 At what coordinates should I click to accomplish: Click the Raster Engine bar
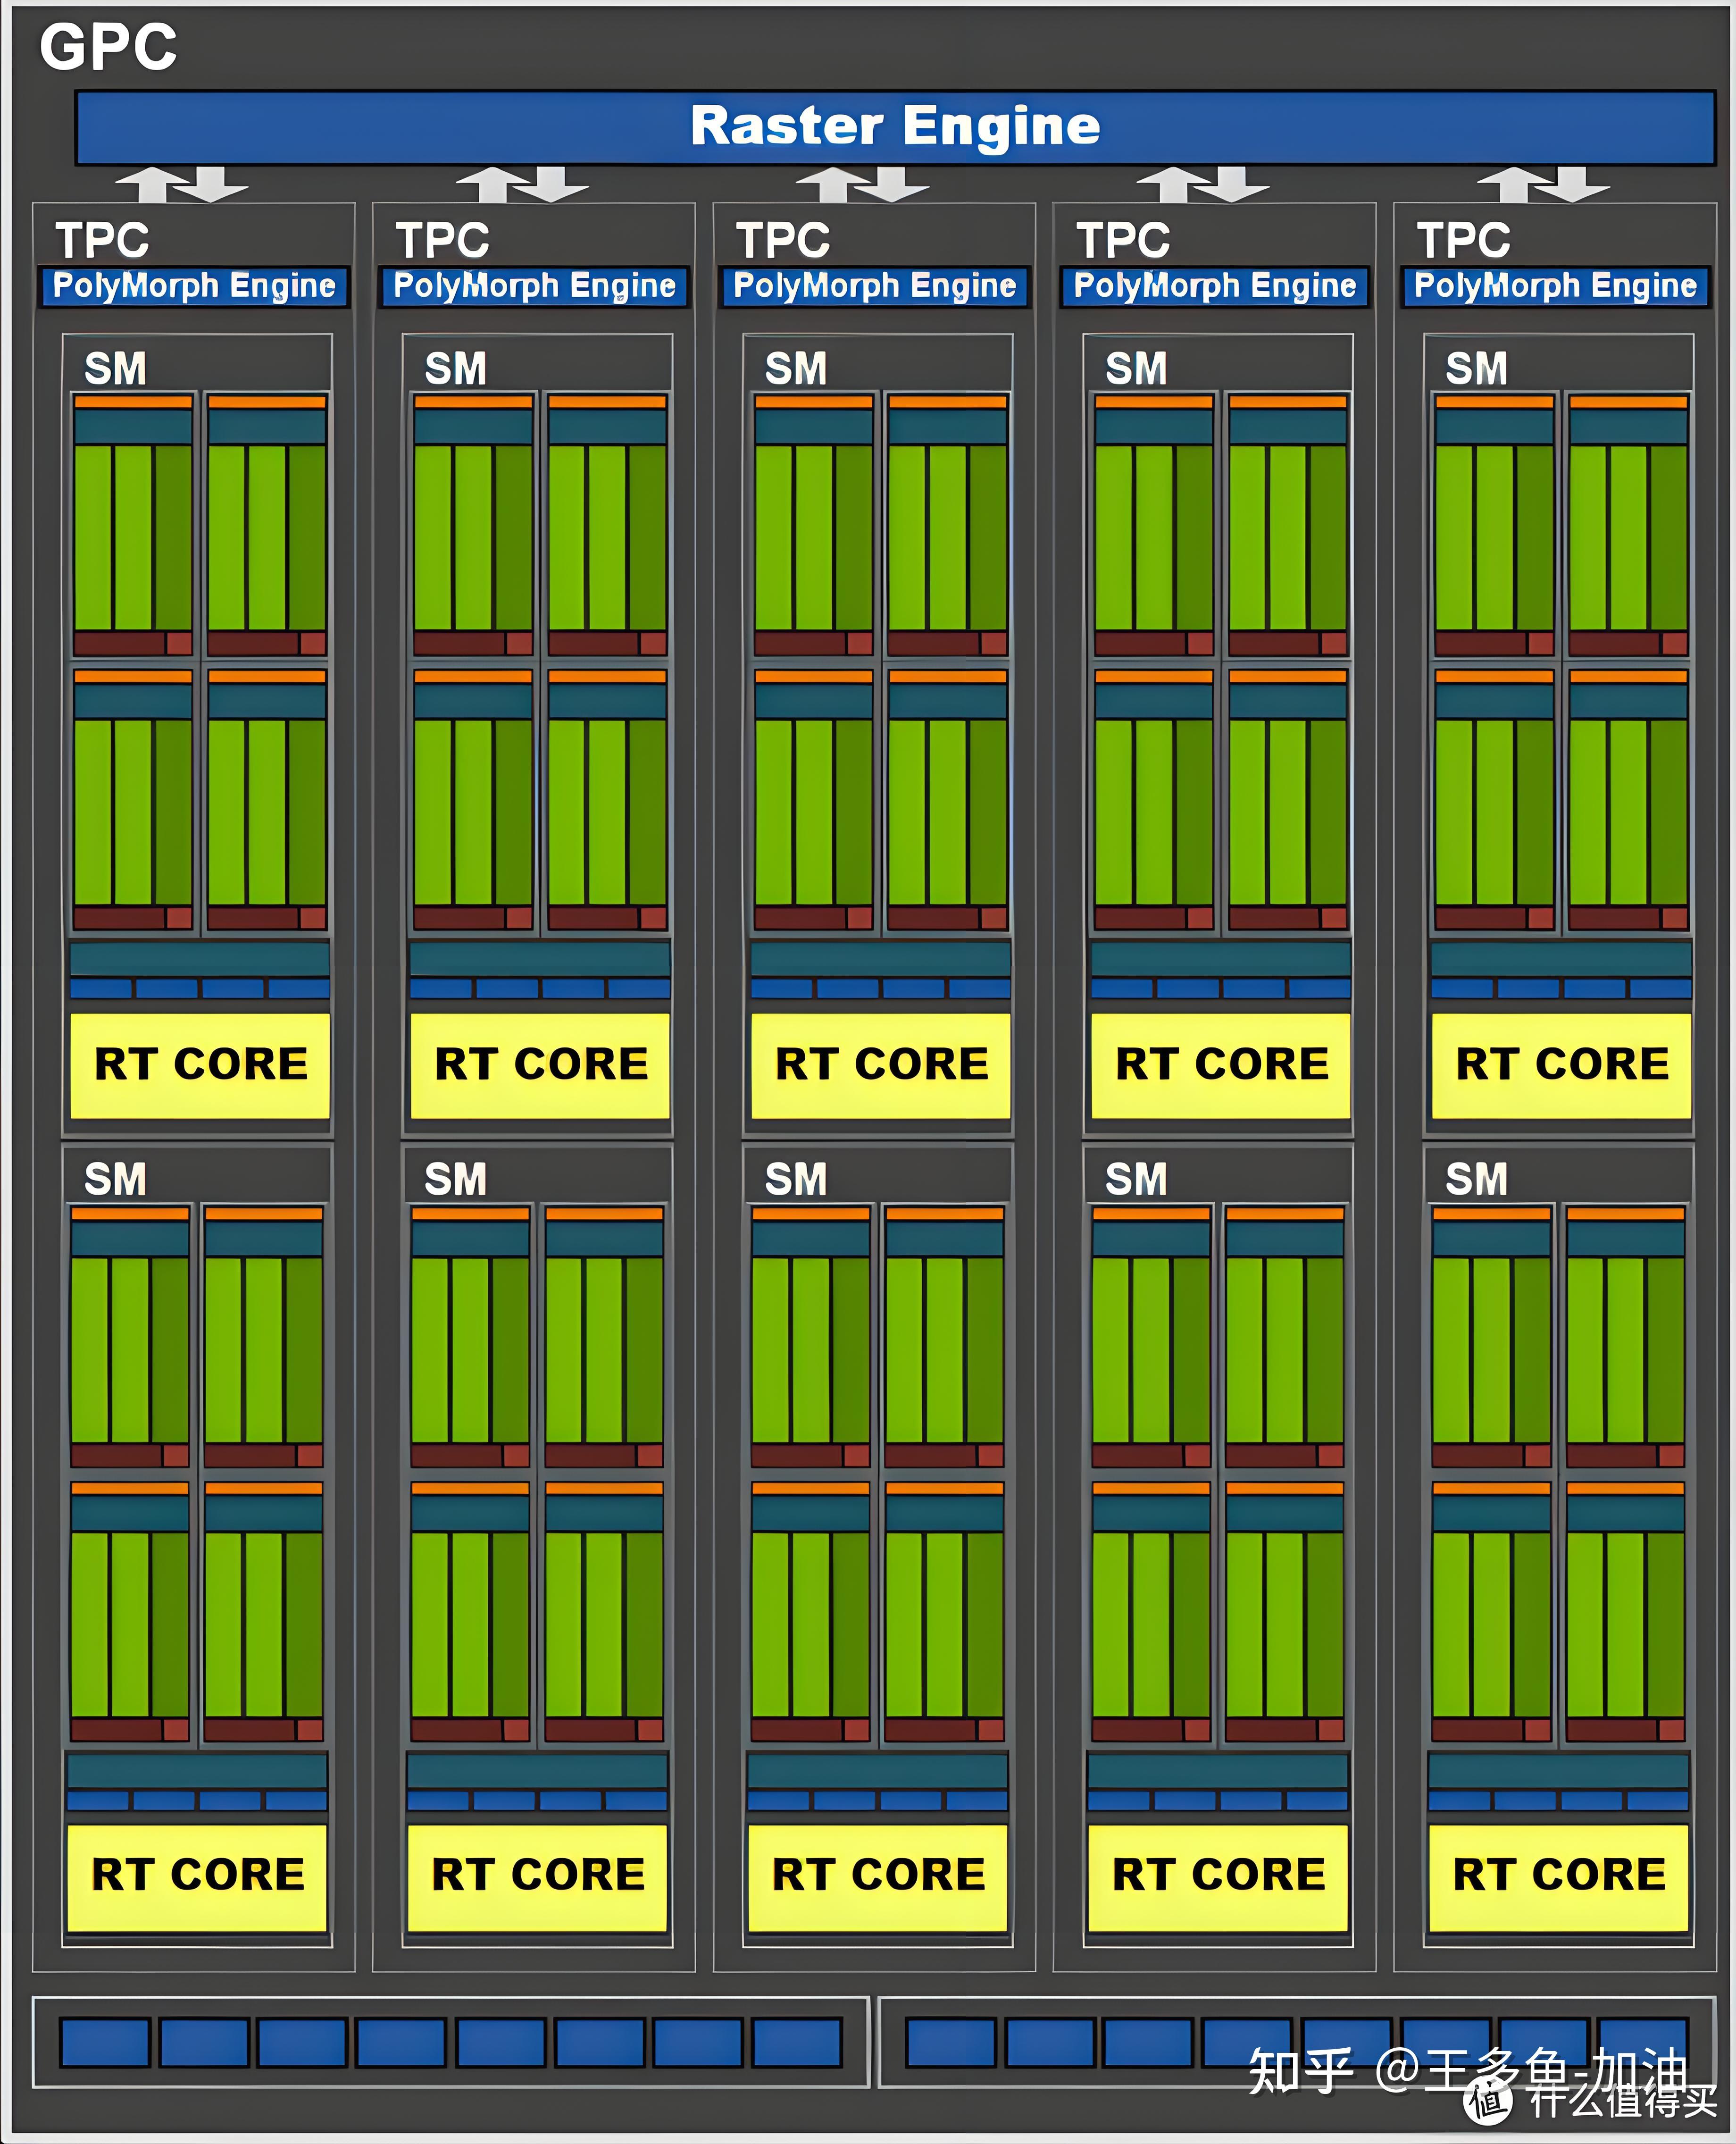point(895,127)
